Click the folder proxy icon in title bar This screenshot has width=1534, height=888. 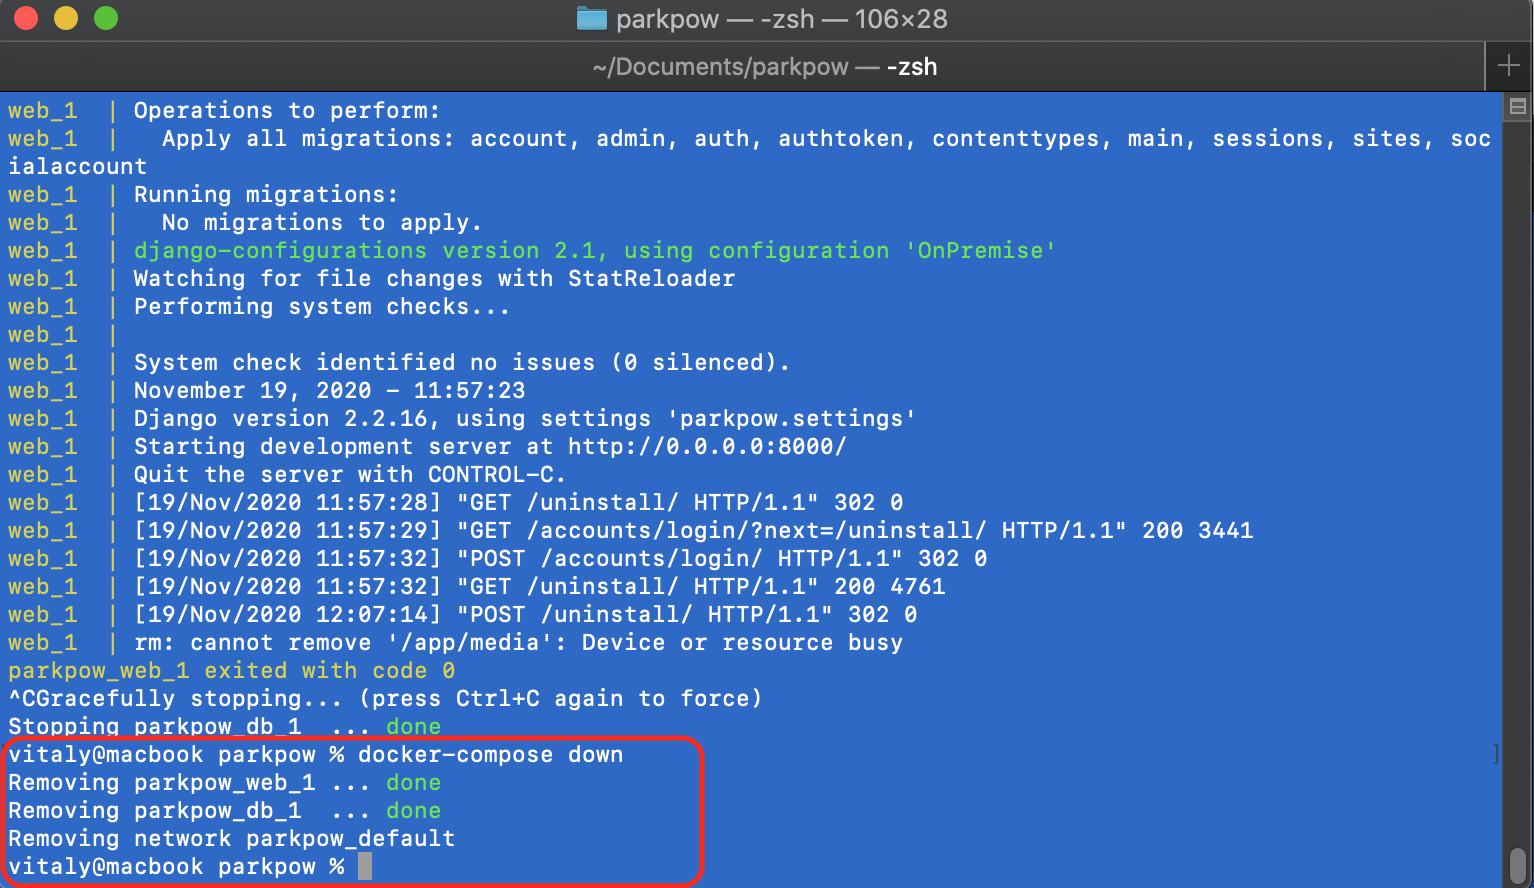click(592, 19)
